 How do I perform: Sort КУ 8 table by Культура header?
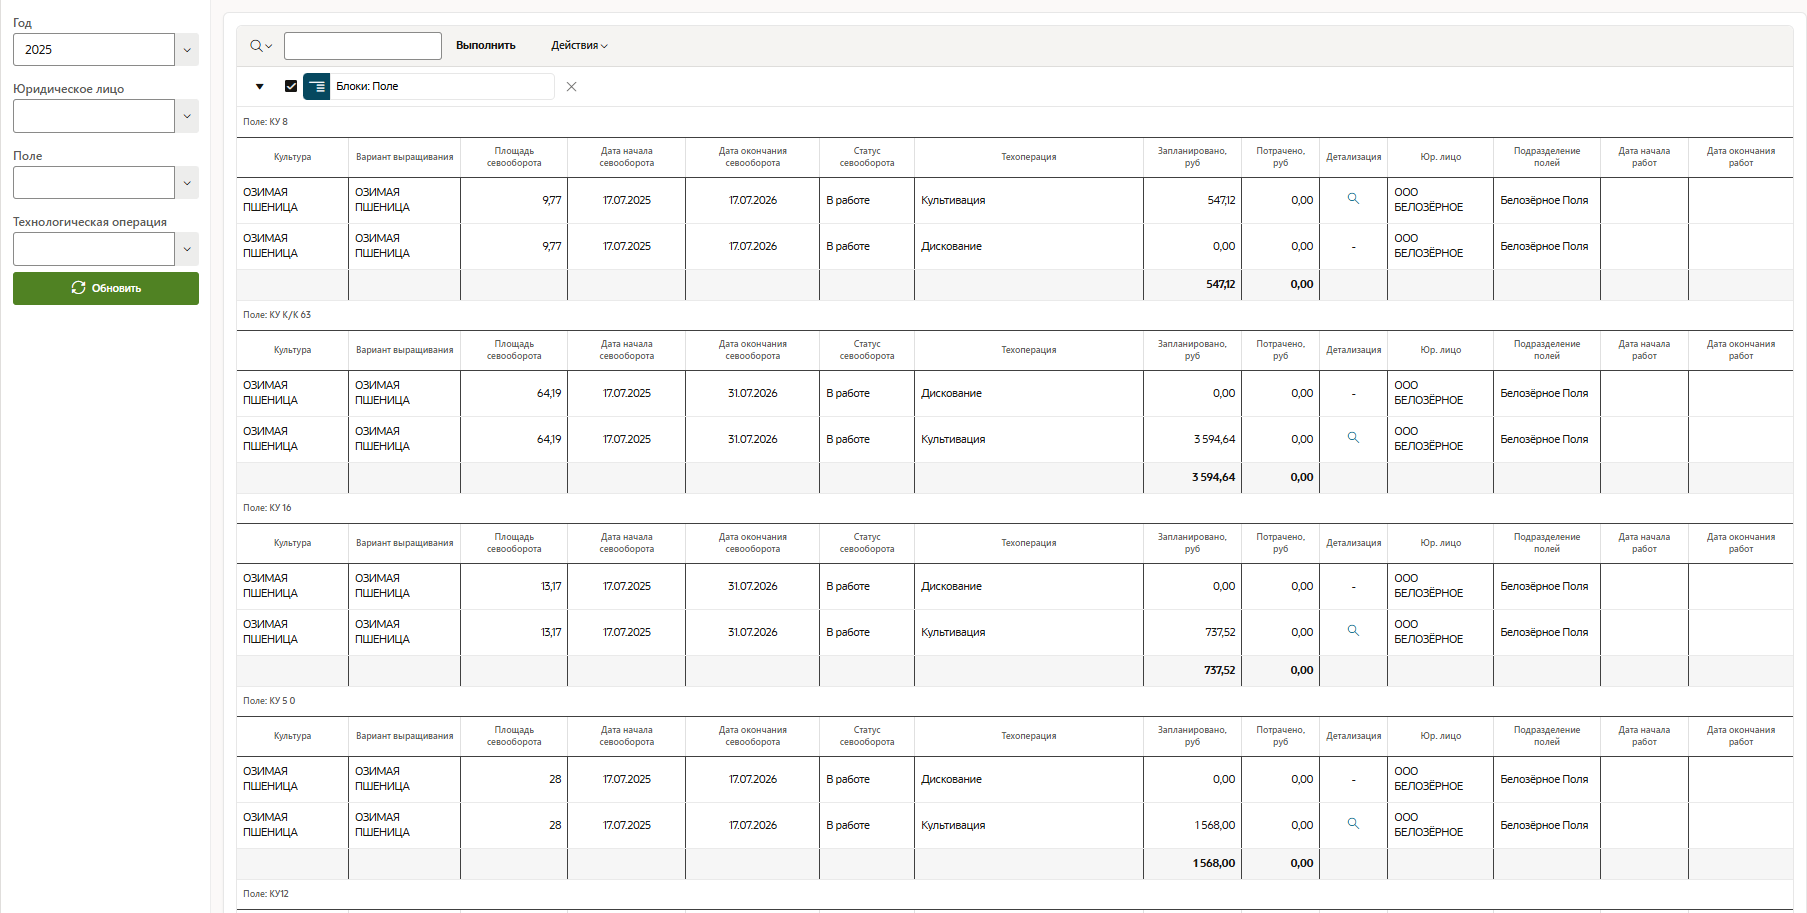click(x=292, y=157)
